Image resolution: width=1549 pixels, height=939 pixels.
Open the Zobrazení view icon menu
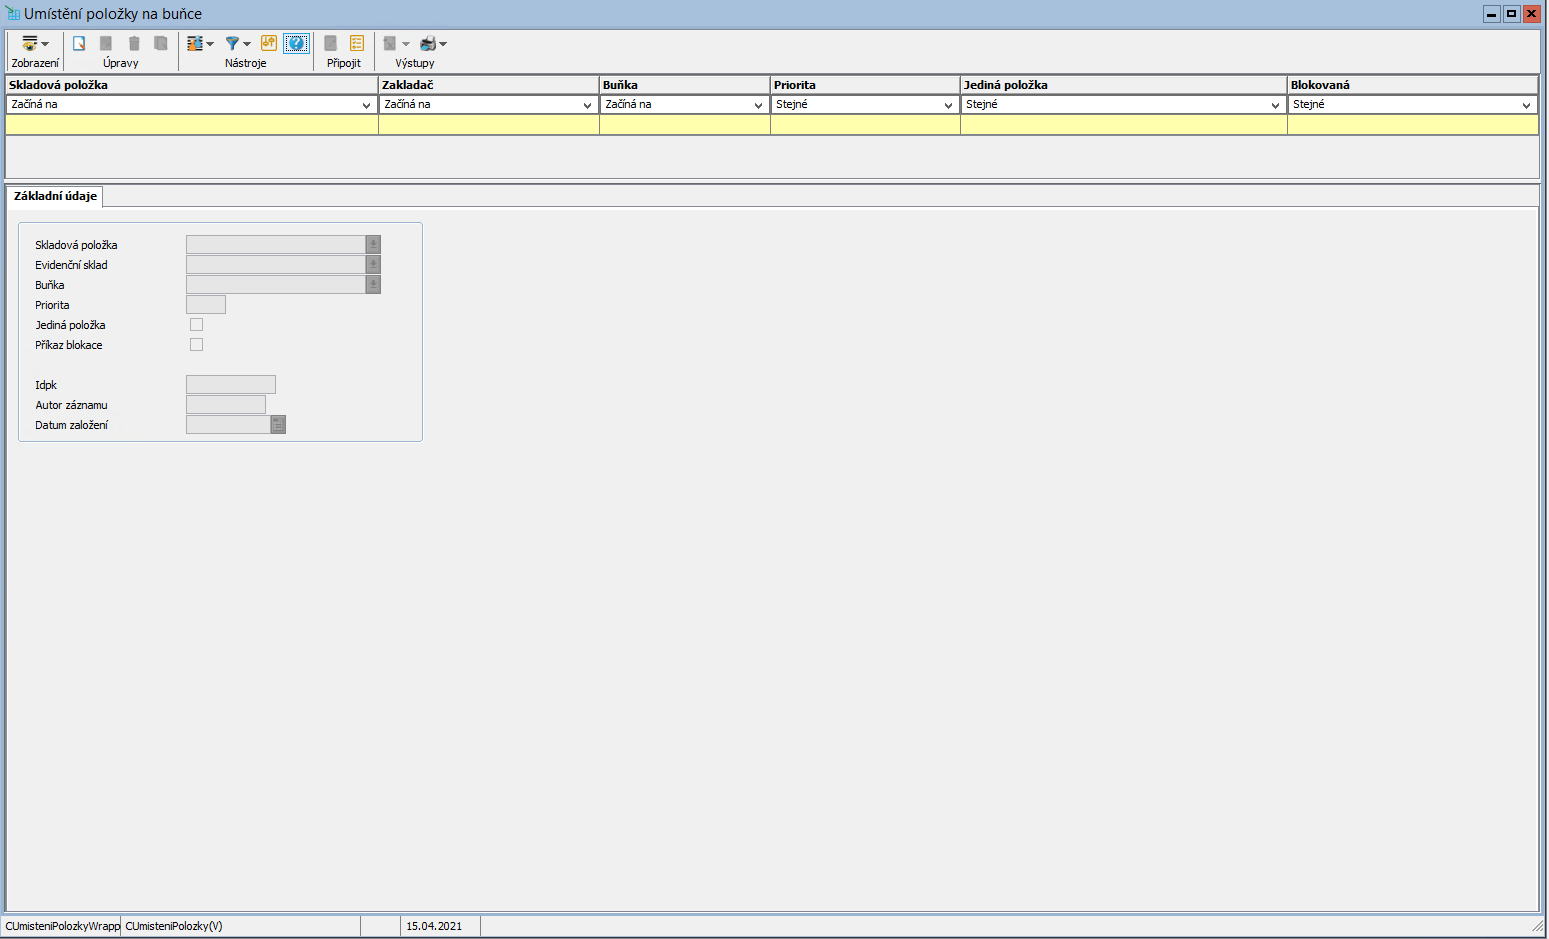click(34, 44)
